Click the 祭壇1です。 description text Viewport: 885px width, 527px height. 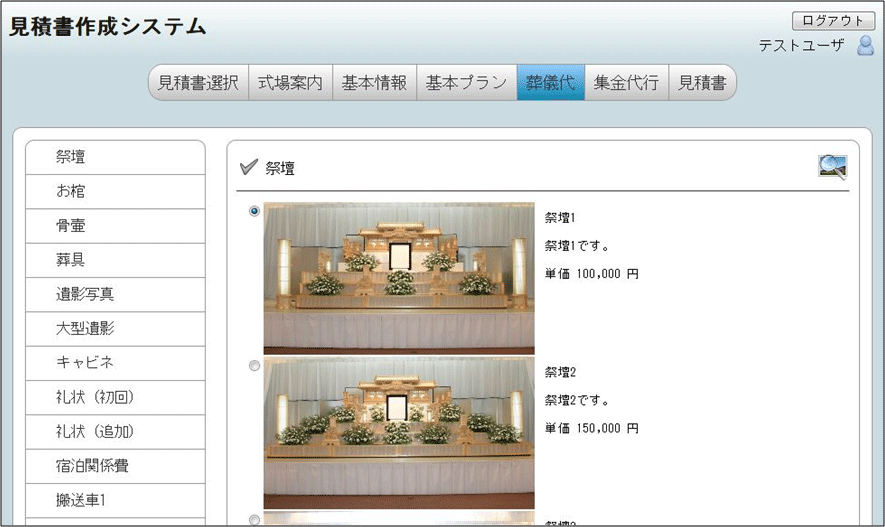[x=577, y=246]
